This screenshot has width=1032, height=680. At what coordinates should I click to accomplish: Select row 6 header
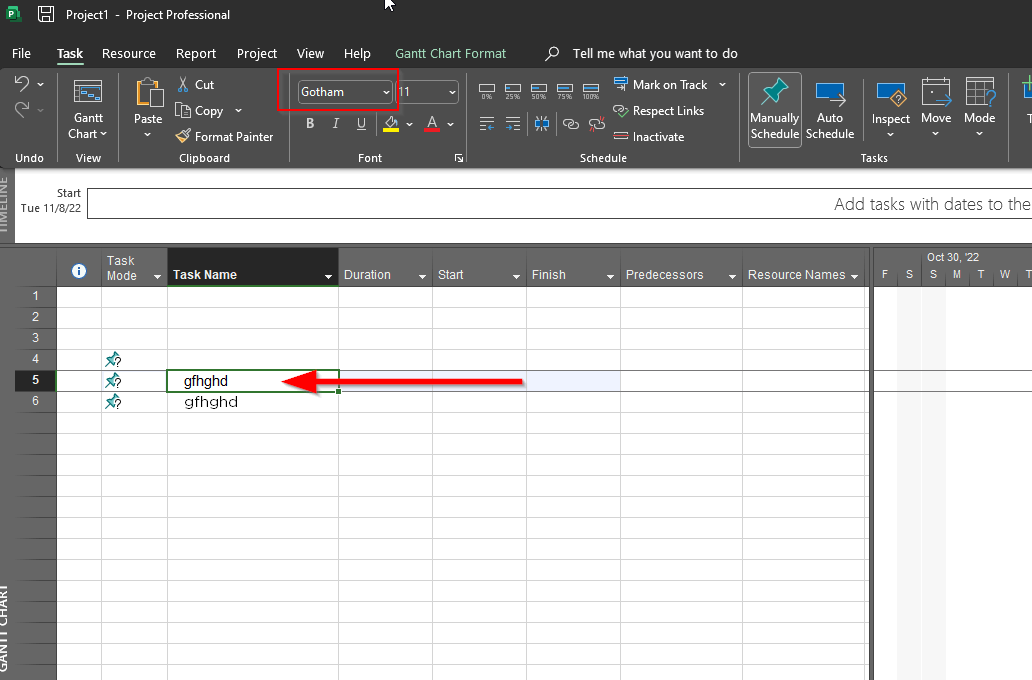coord(36,401)
